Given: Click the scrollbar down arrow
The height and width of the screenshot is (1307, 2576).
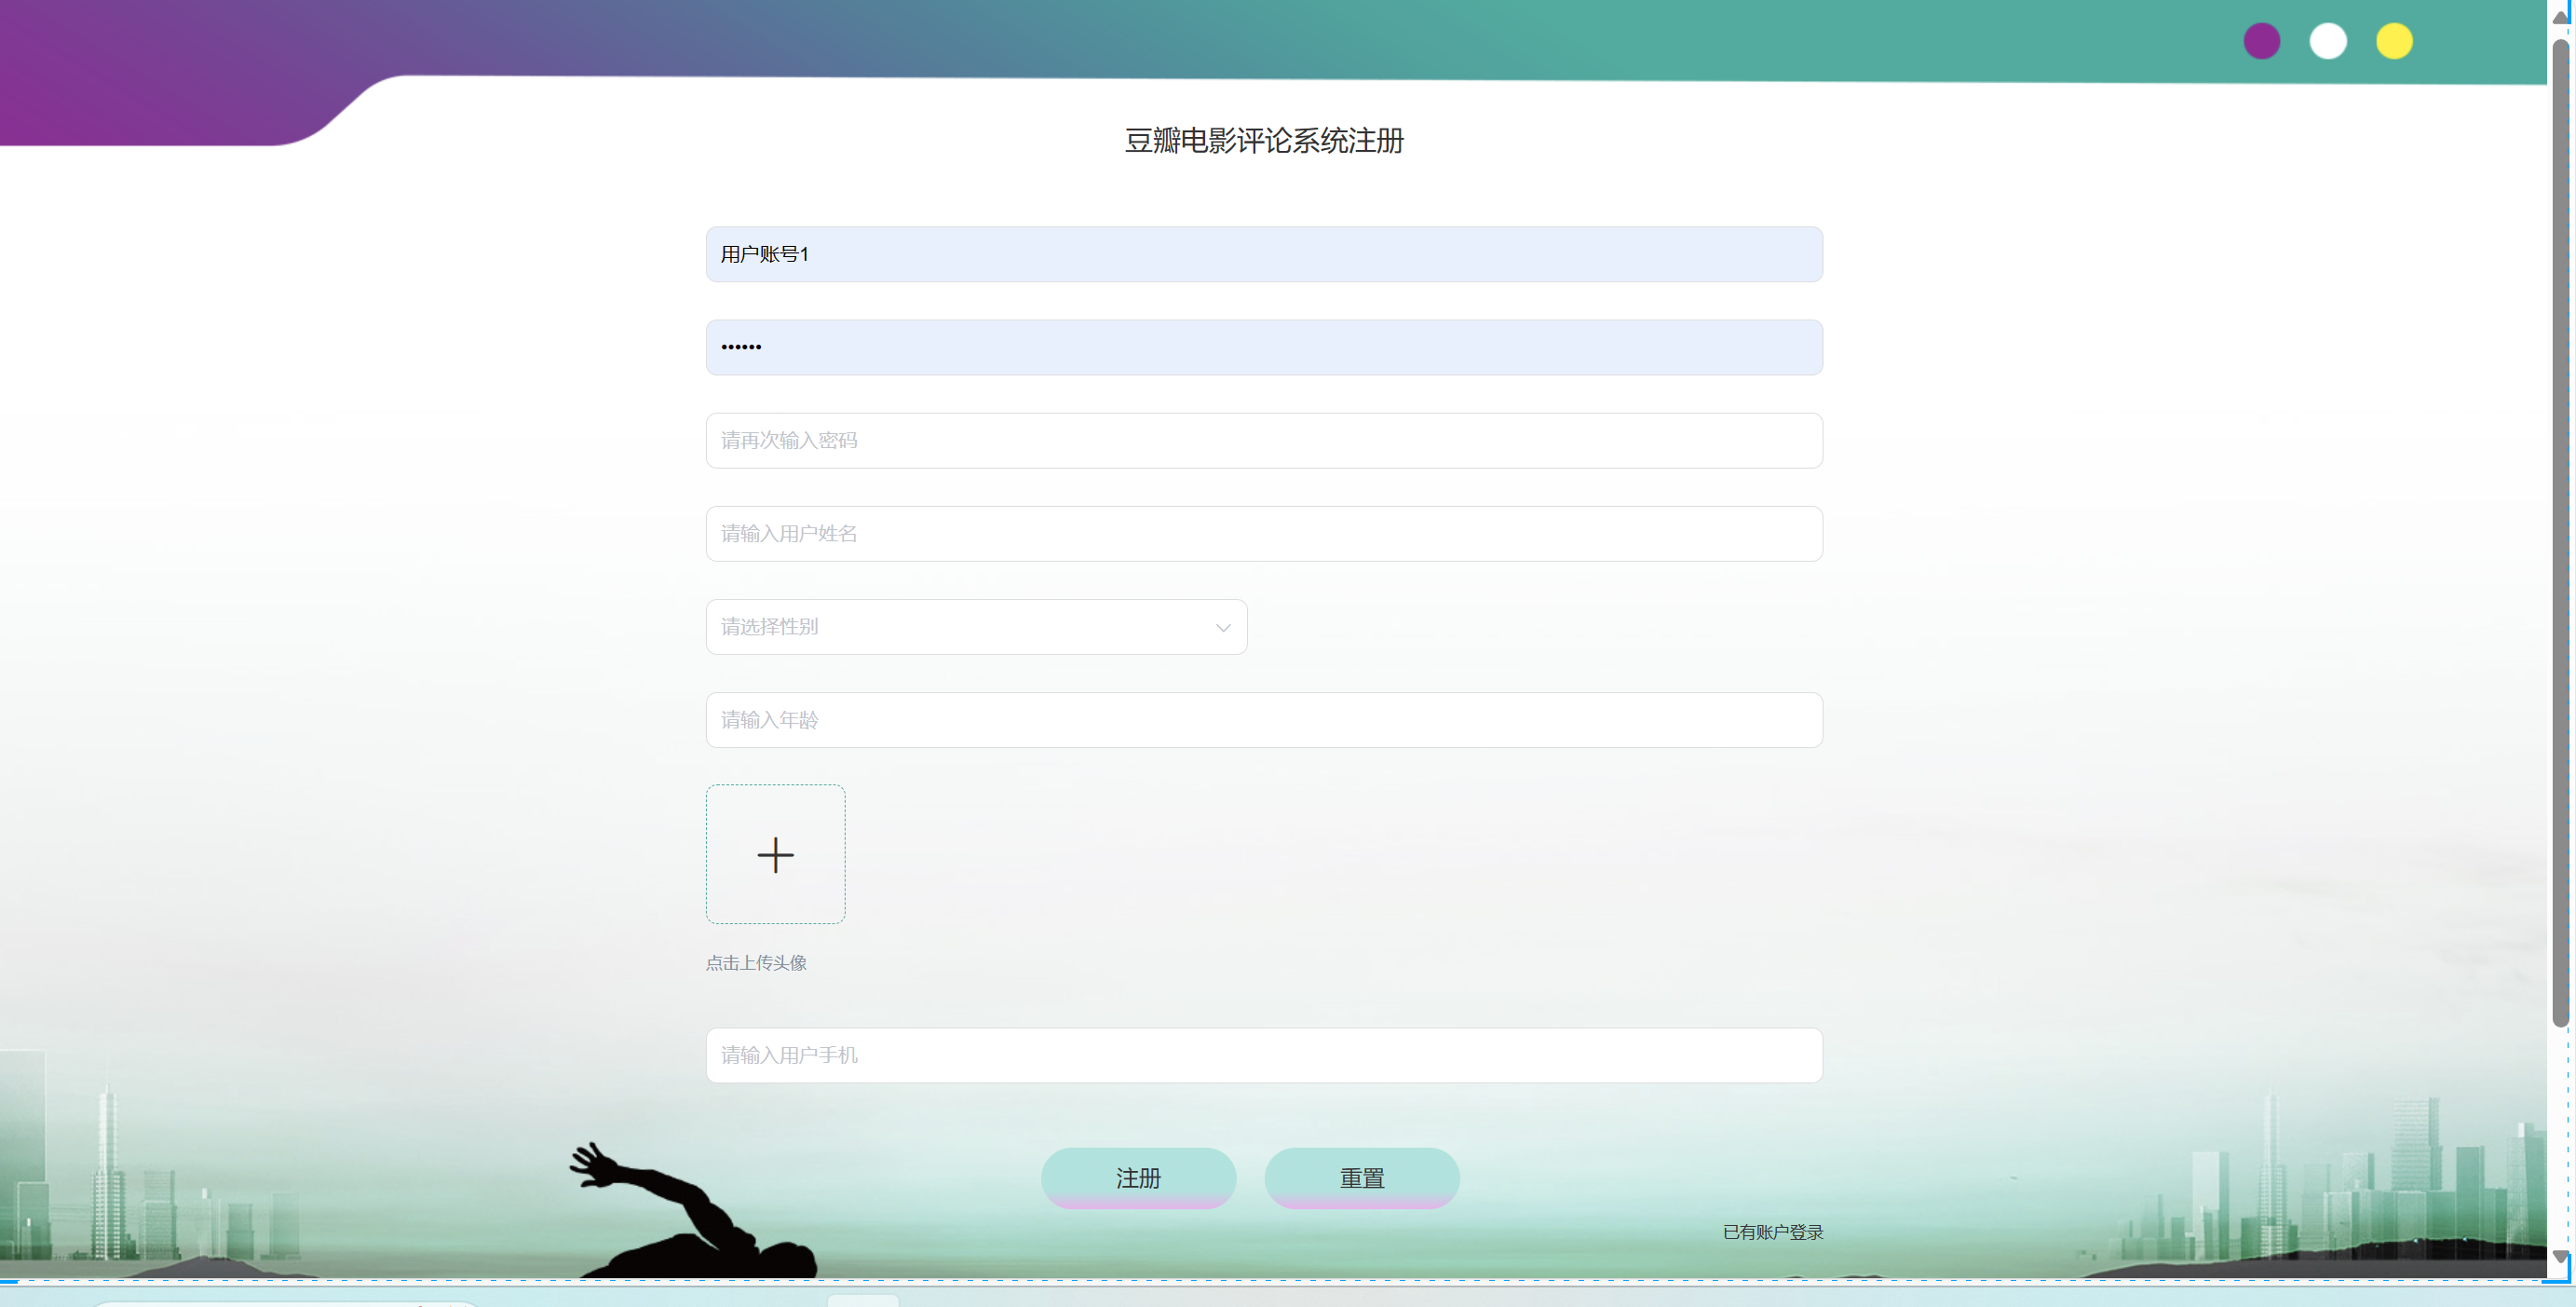Looking at the screenshot, I should tap(2559, 1256).
